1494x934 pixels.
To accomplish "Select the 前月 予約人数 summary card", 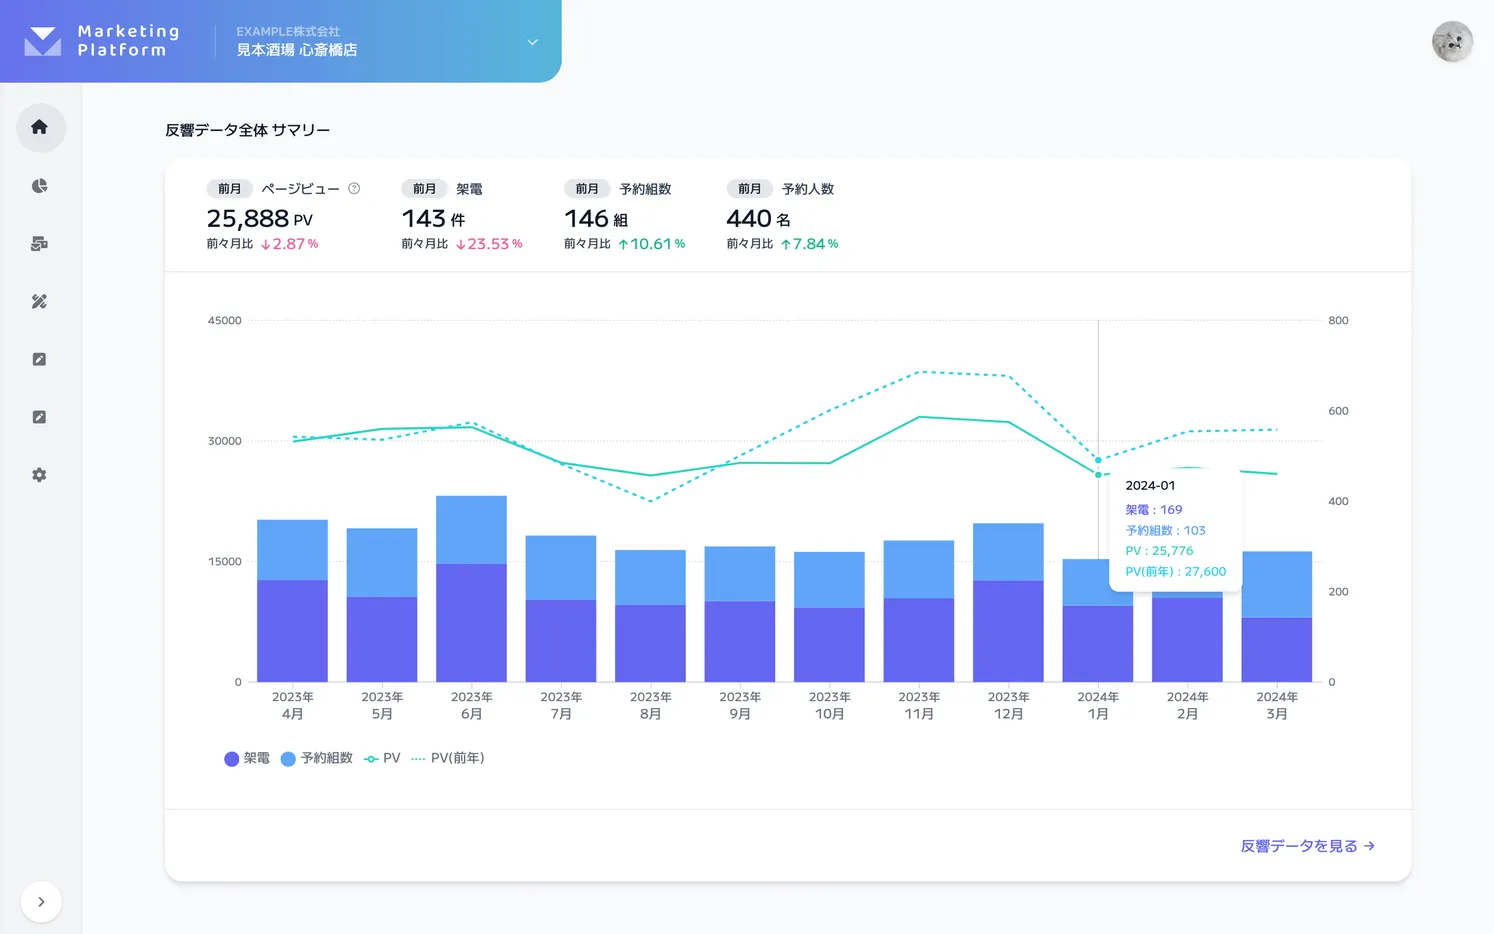I will coord(784,214).
